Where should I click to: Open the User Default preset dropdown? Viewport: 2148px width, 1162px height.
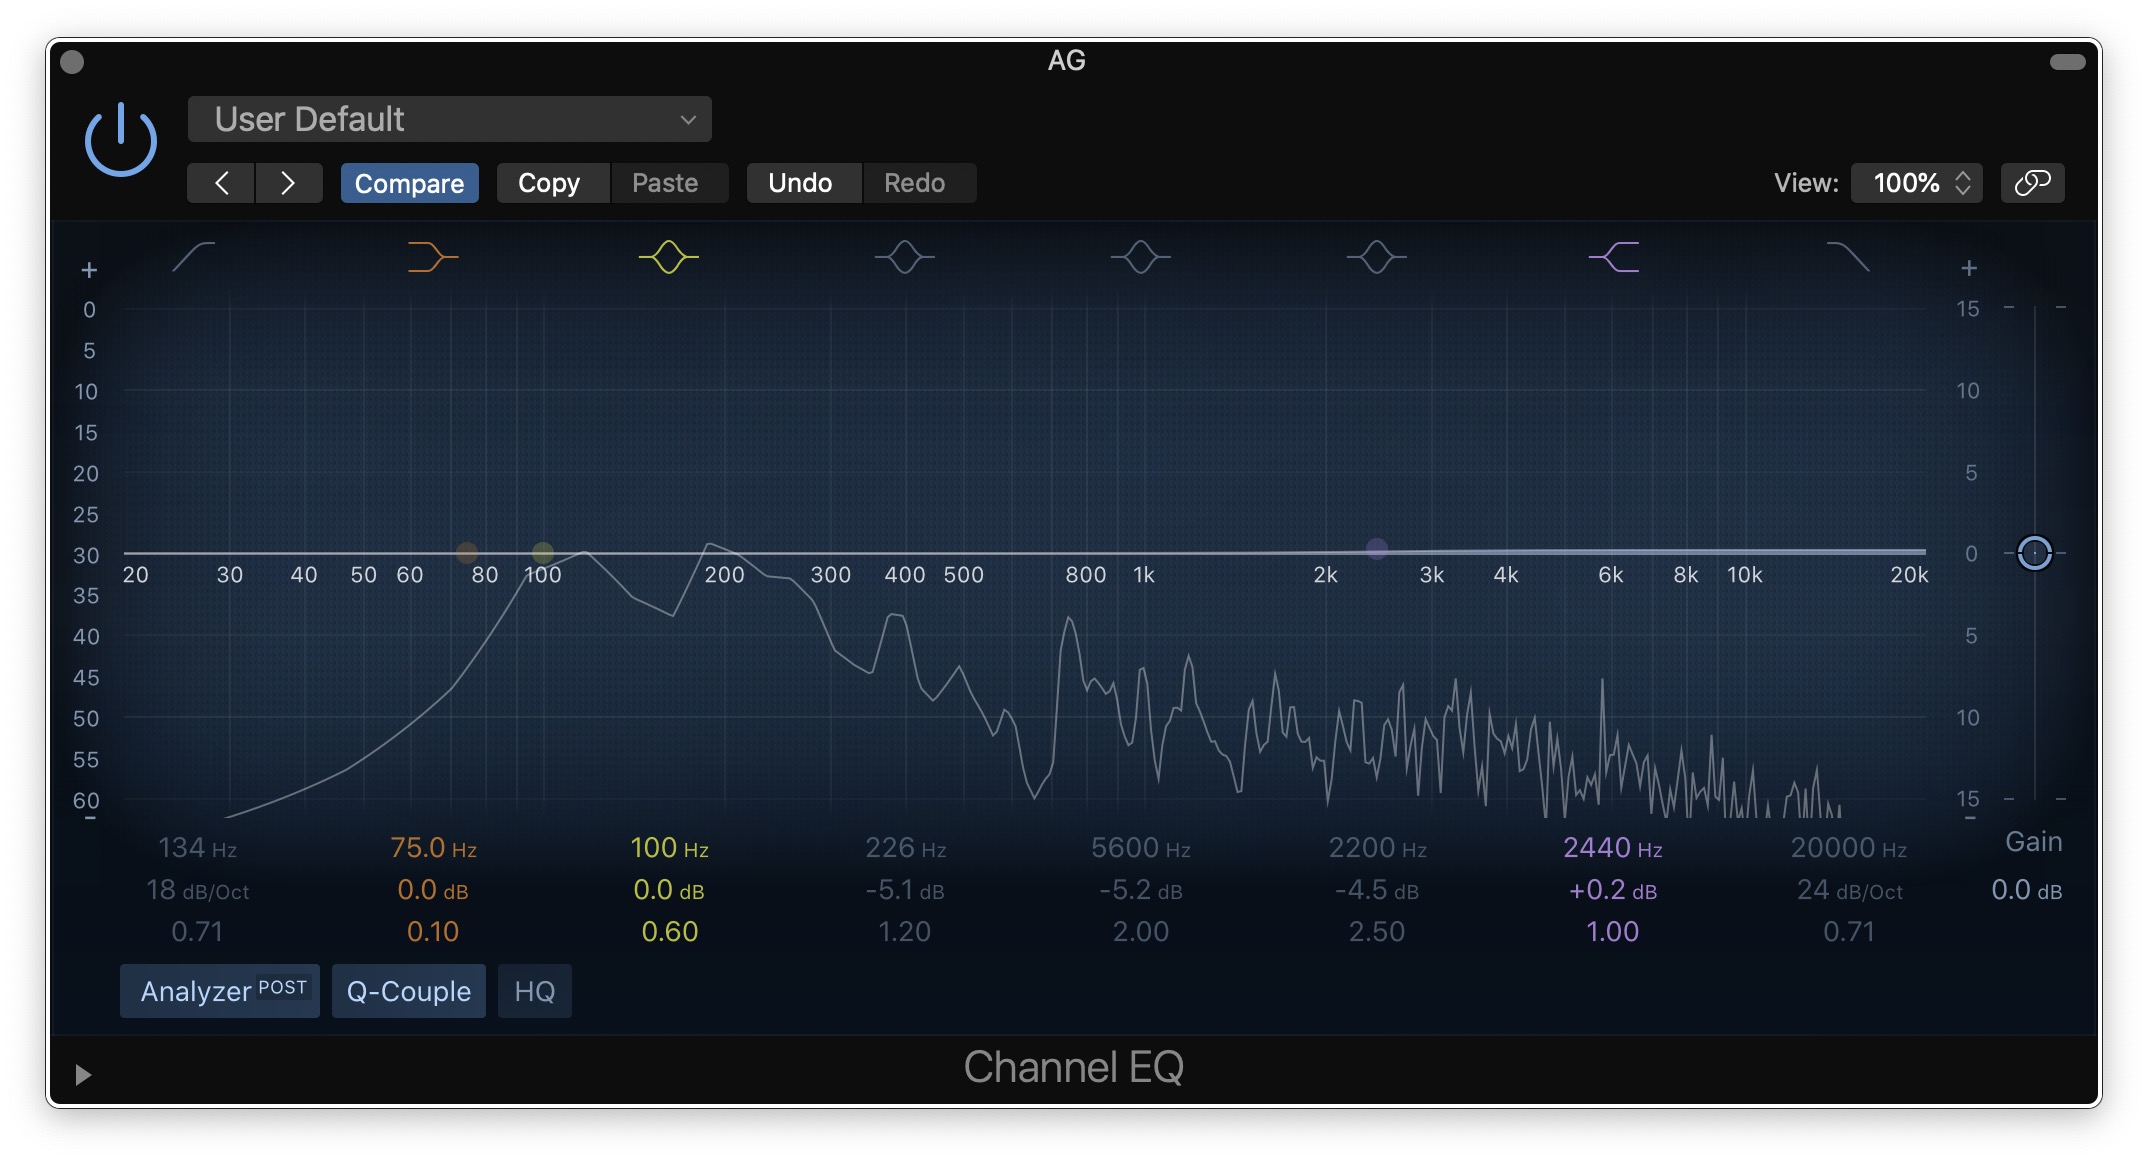(x=450, y=119)
